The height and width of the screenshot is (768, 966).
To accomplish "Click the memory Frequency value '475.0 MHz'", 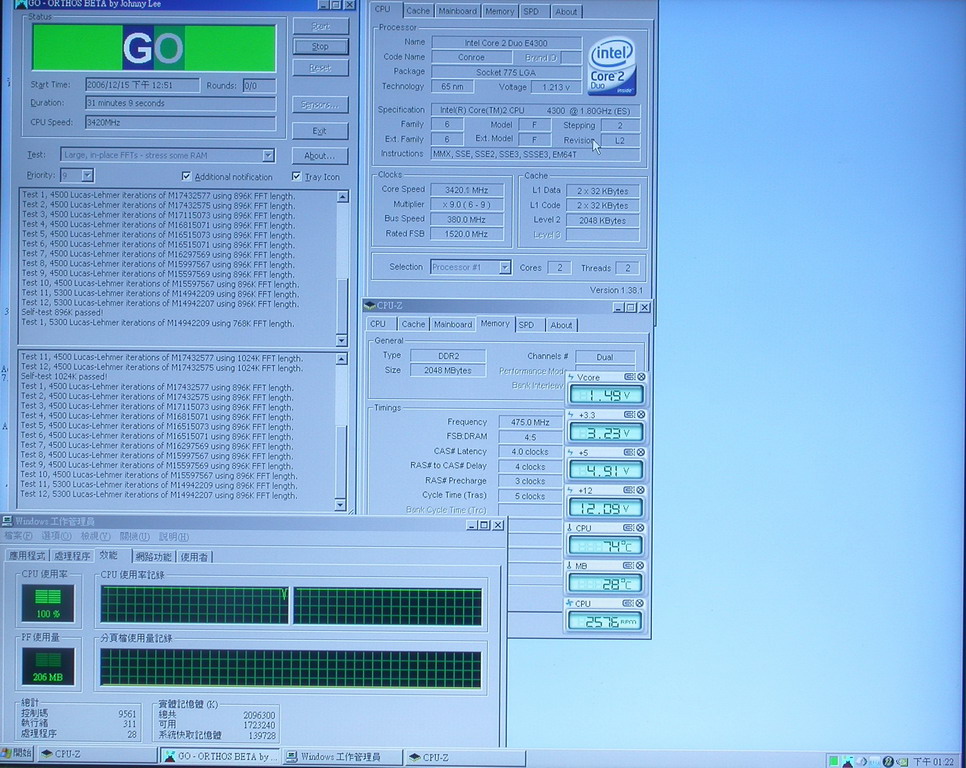I will click(530, 422).
